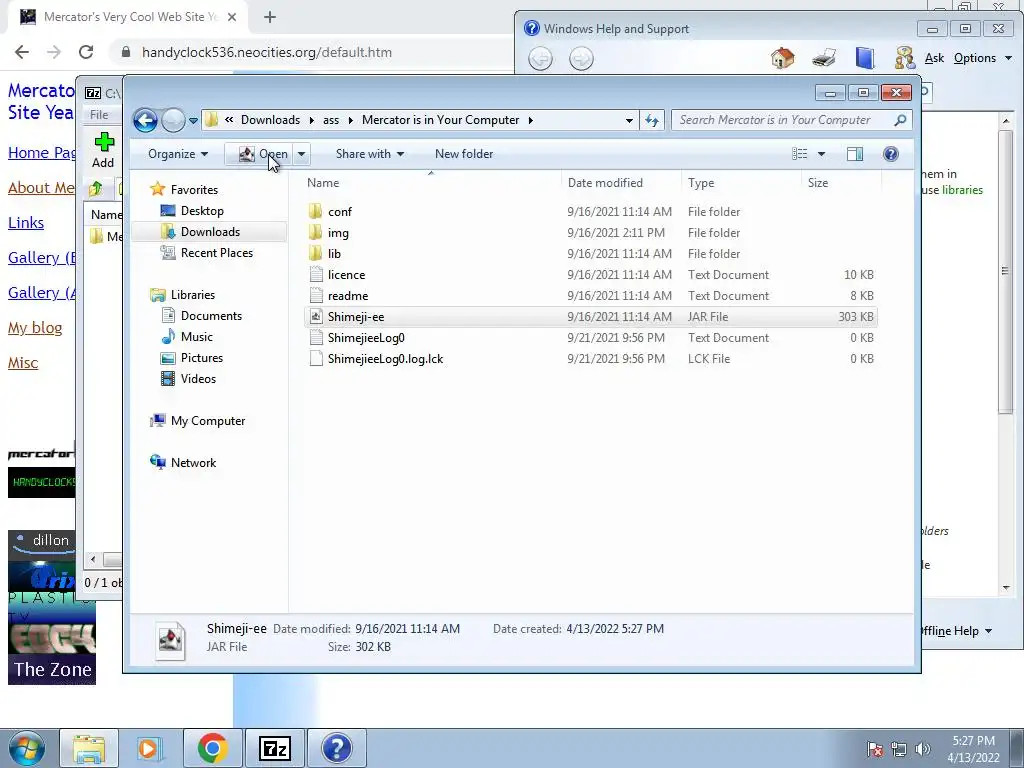Select the ShimejieeLog0.log.lck file icon
The image size is (1024, 768).
[x=316, y=359]
